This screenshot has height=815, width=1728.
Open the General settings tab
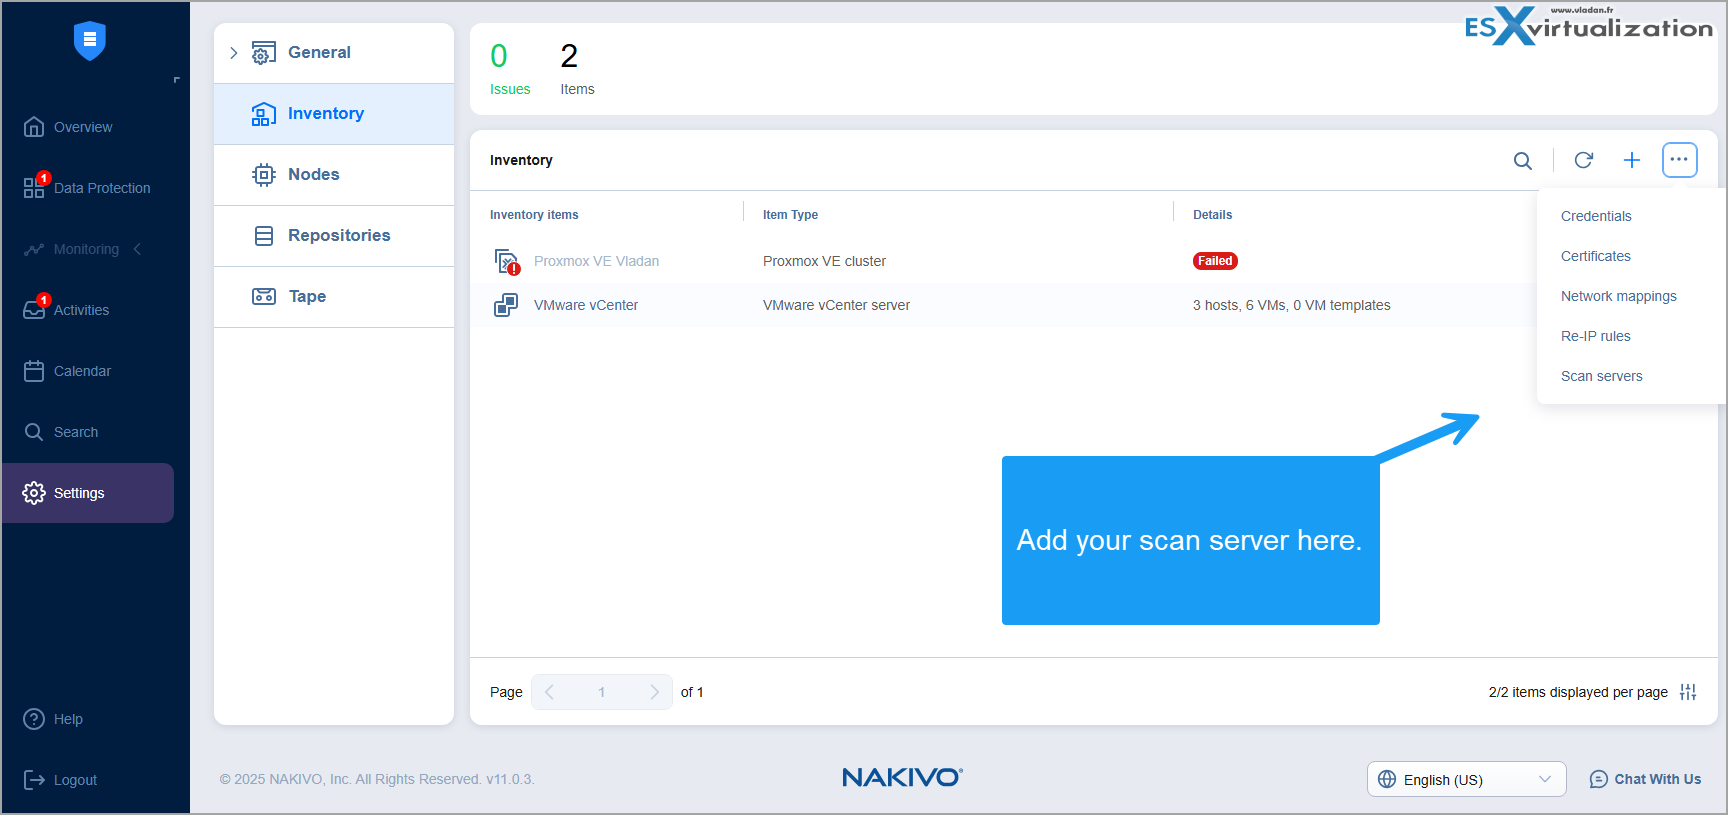pos(334,53)
